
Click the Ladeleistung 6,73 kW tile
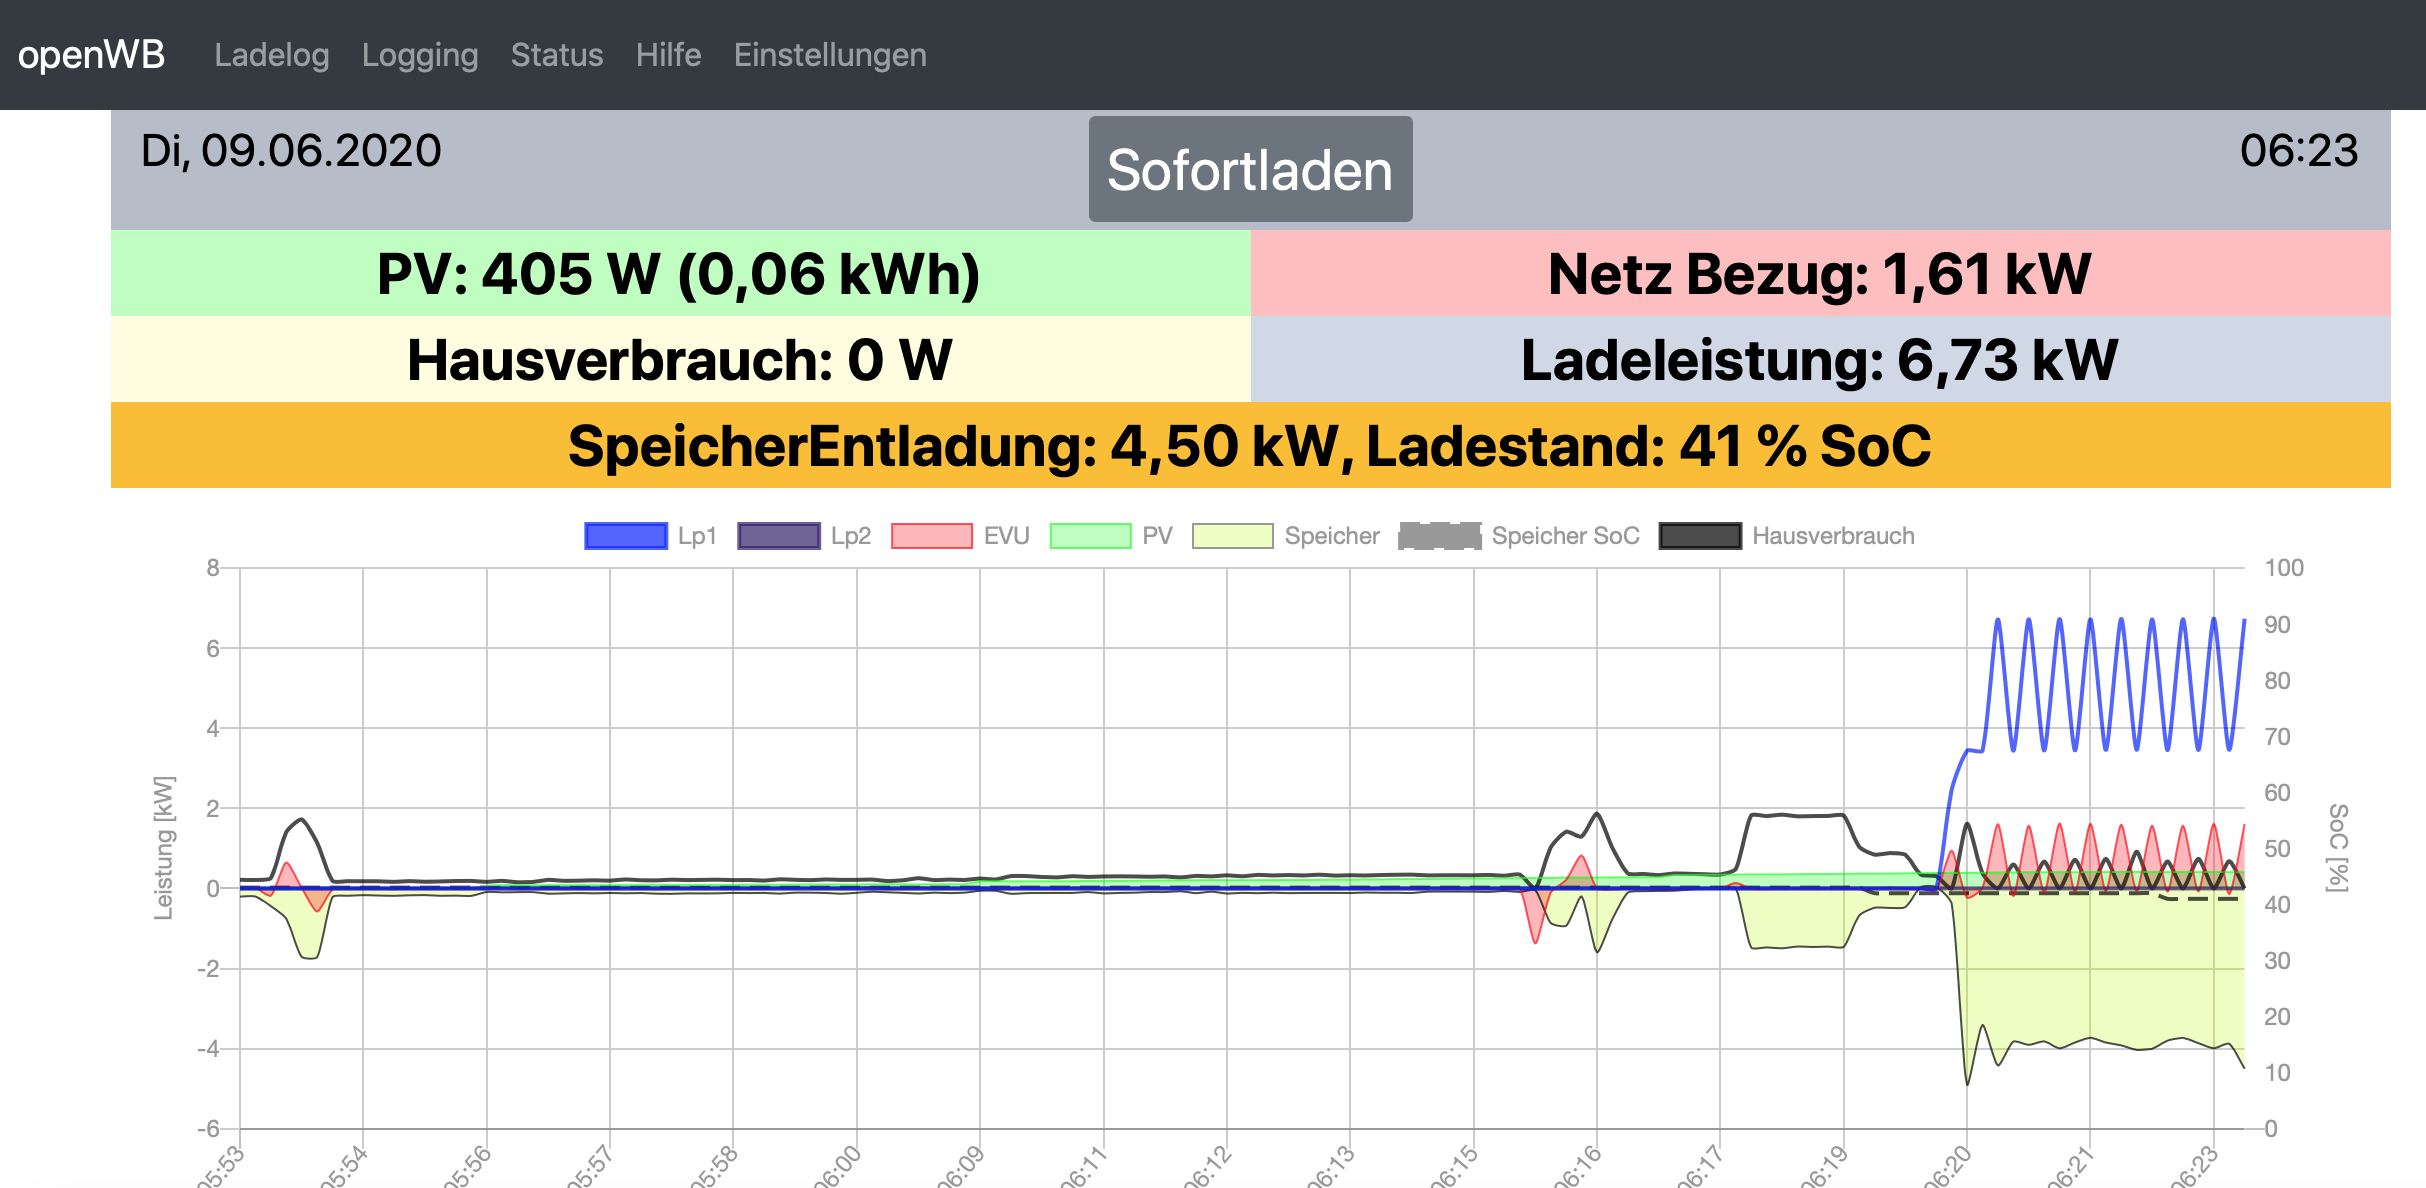[x=1819, y=360]
